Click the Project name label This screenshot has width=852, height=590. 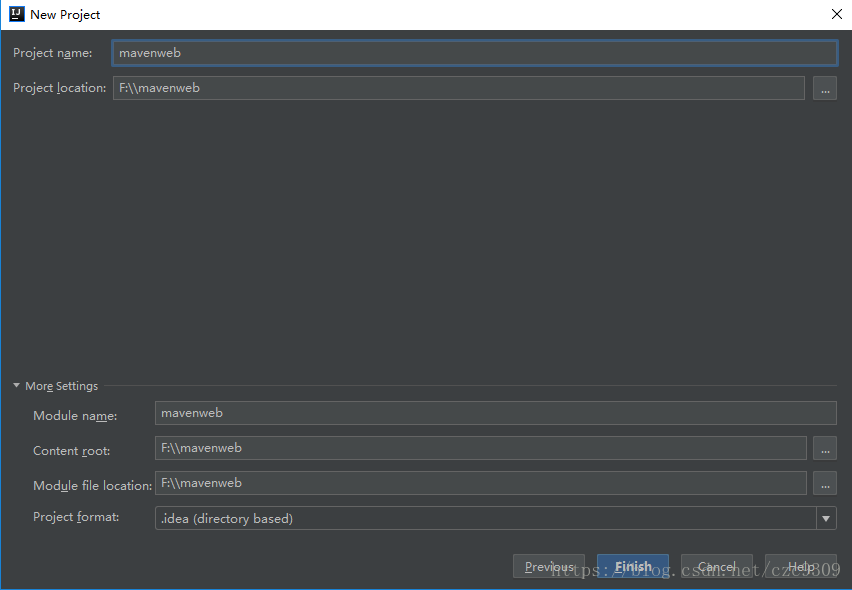(53, 53)
